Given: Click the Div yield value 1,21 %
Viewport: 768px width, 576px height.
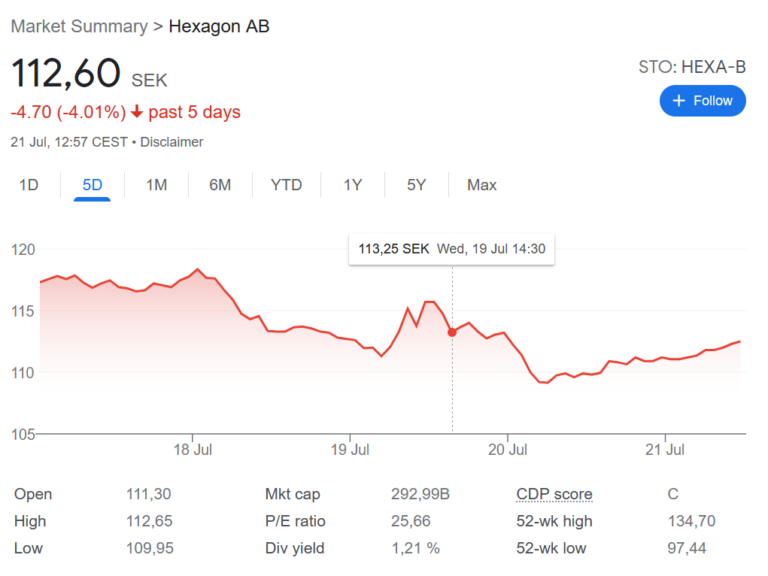Looking at the screenshot, I should point(415,548).
